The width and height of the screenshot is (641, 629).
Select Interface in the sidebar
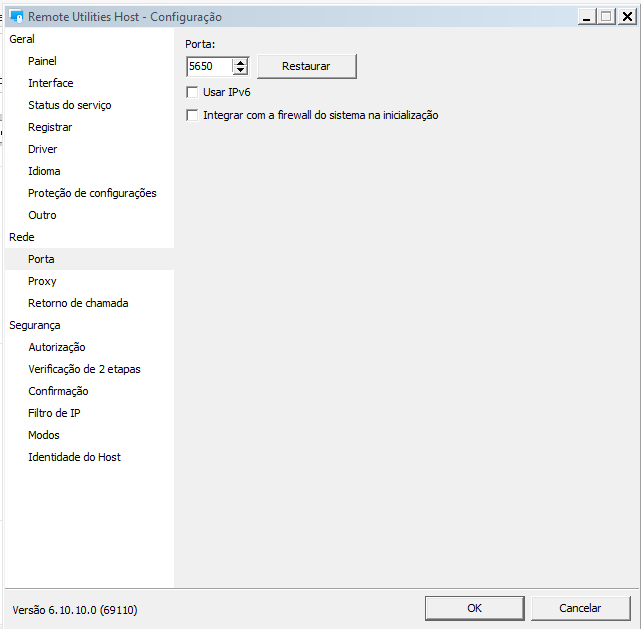click(x=50, y=83)
